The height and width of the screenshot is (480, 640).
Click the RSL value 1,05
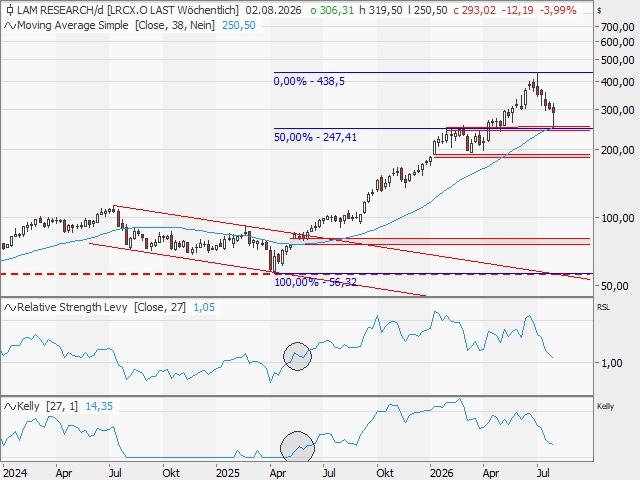pos(204,307)
